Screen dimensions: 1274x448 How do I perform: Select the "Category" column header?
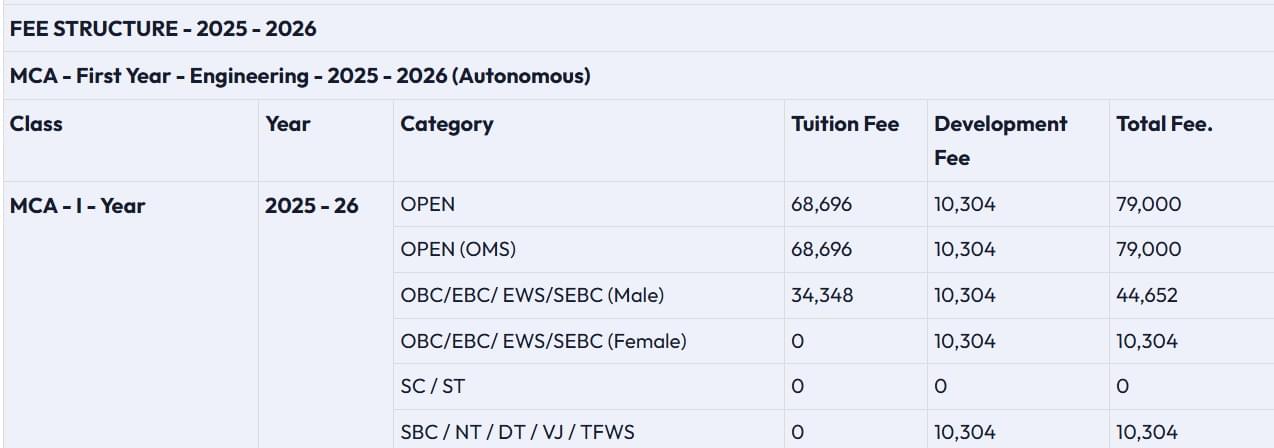[447, 124]
